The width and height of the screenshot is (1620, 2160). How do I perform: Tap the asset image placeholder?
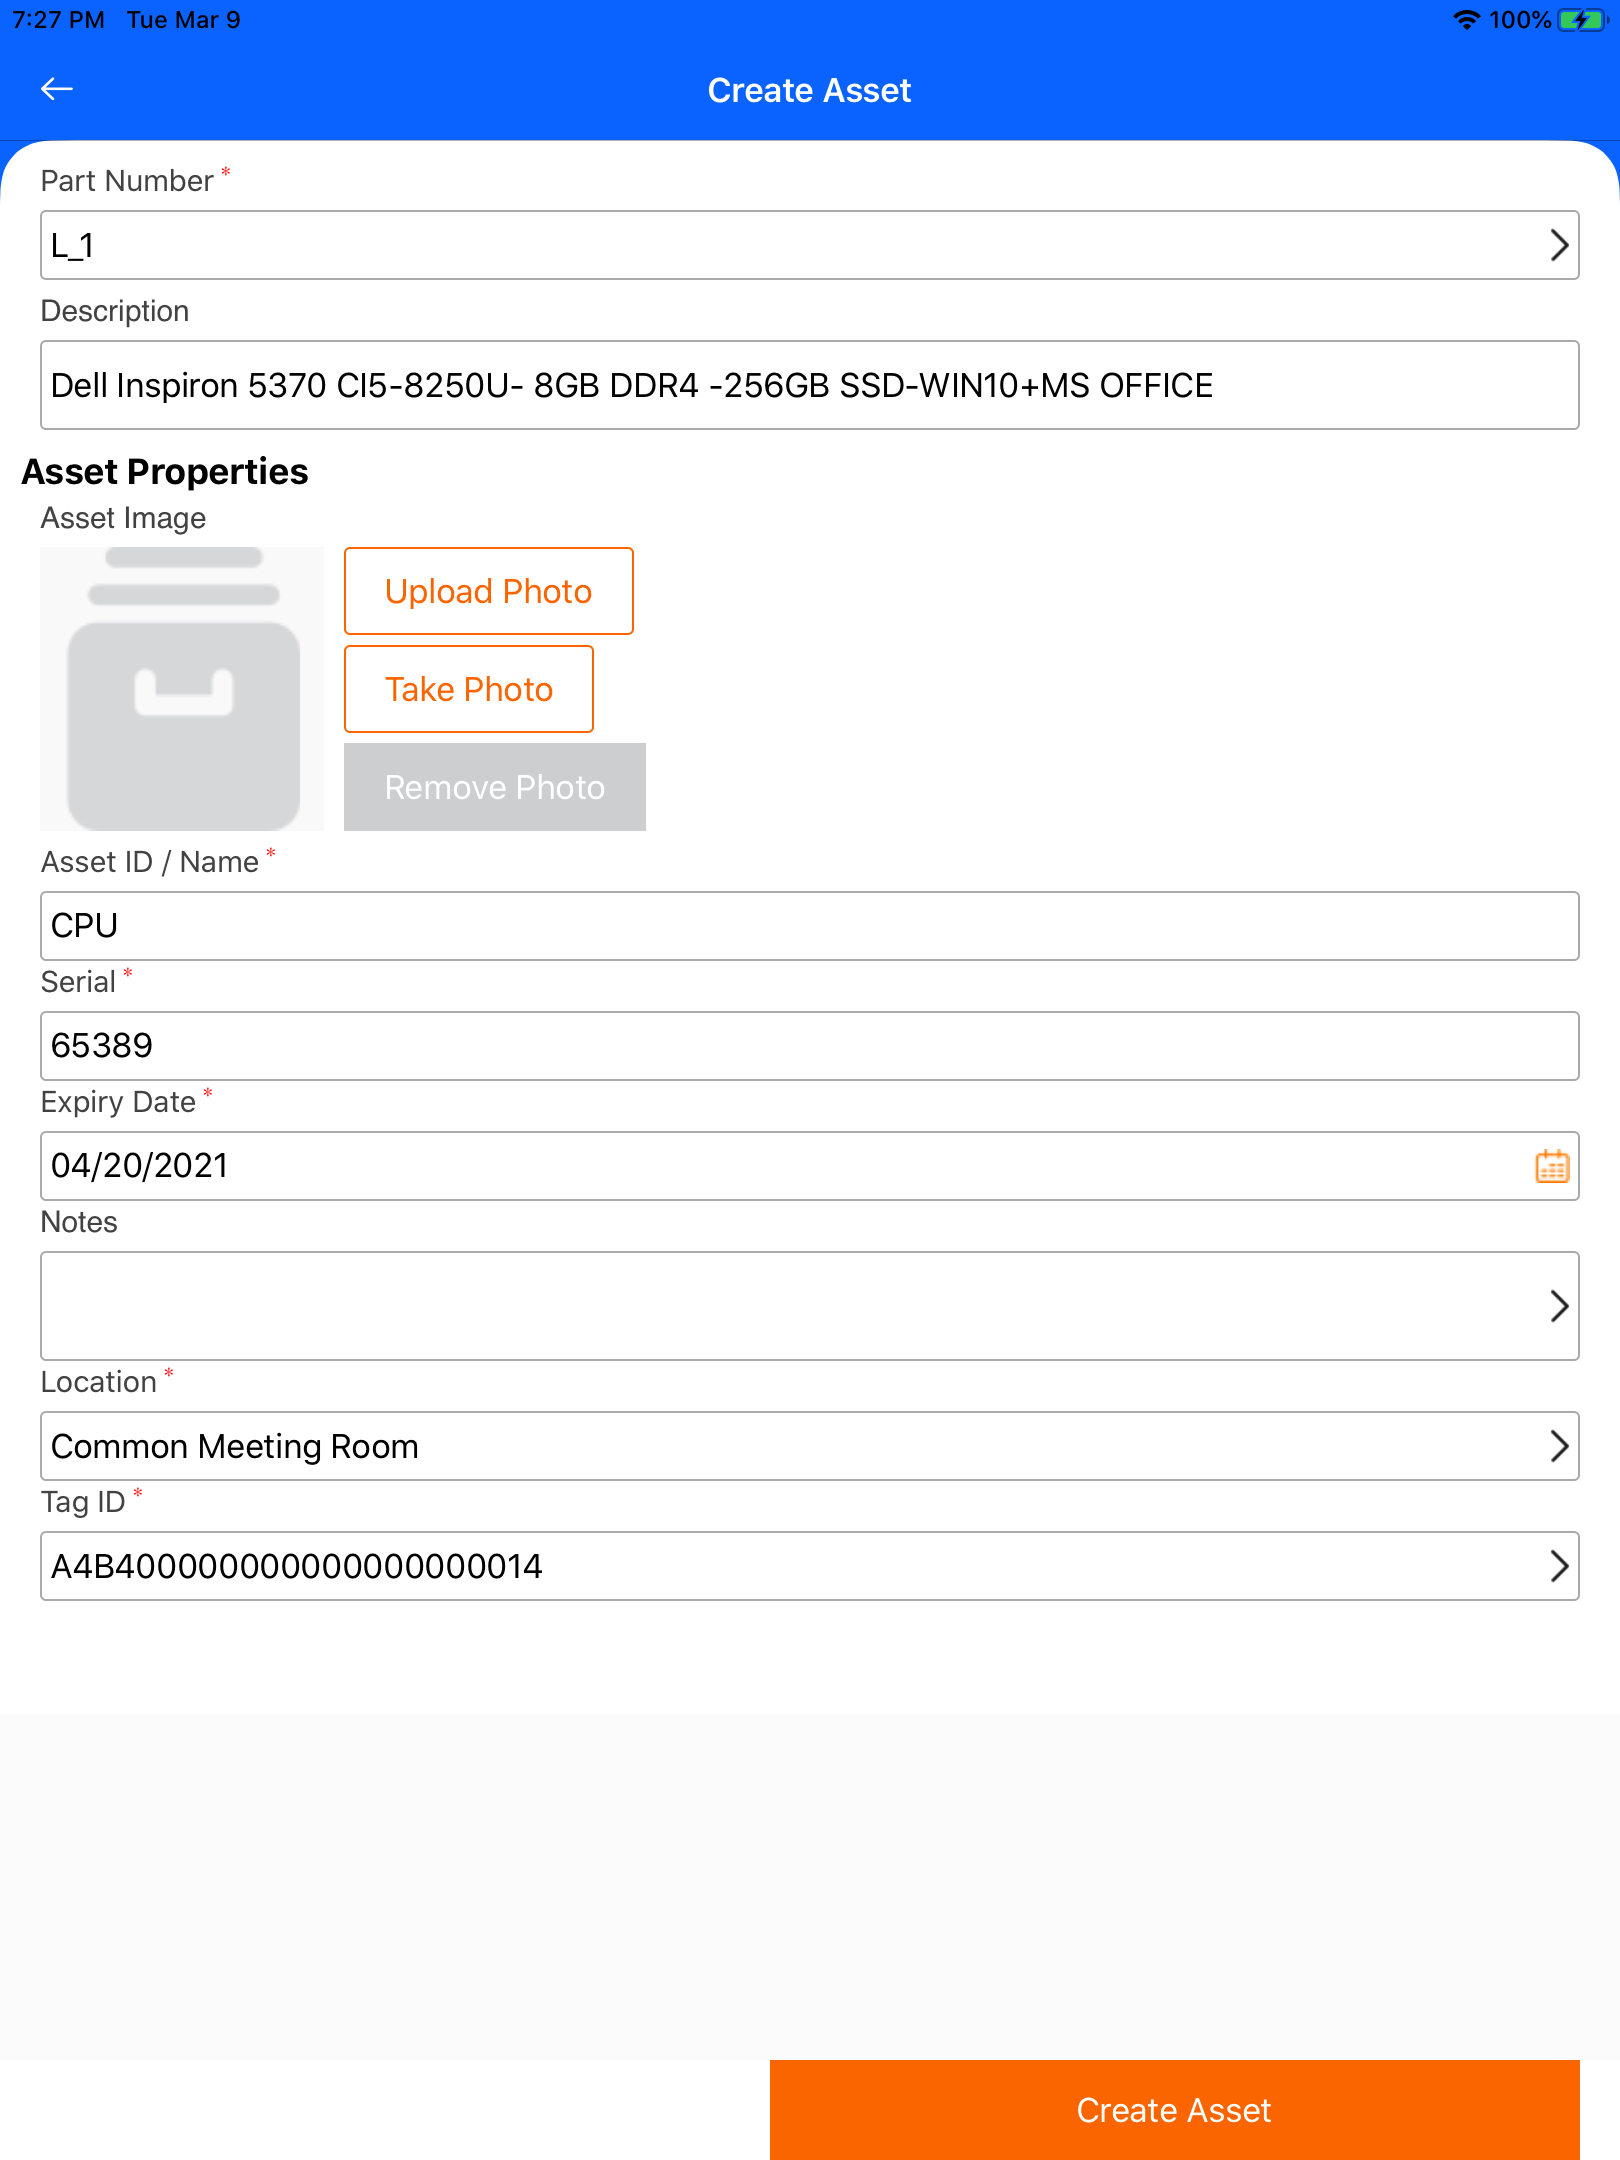(182, 689)
